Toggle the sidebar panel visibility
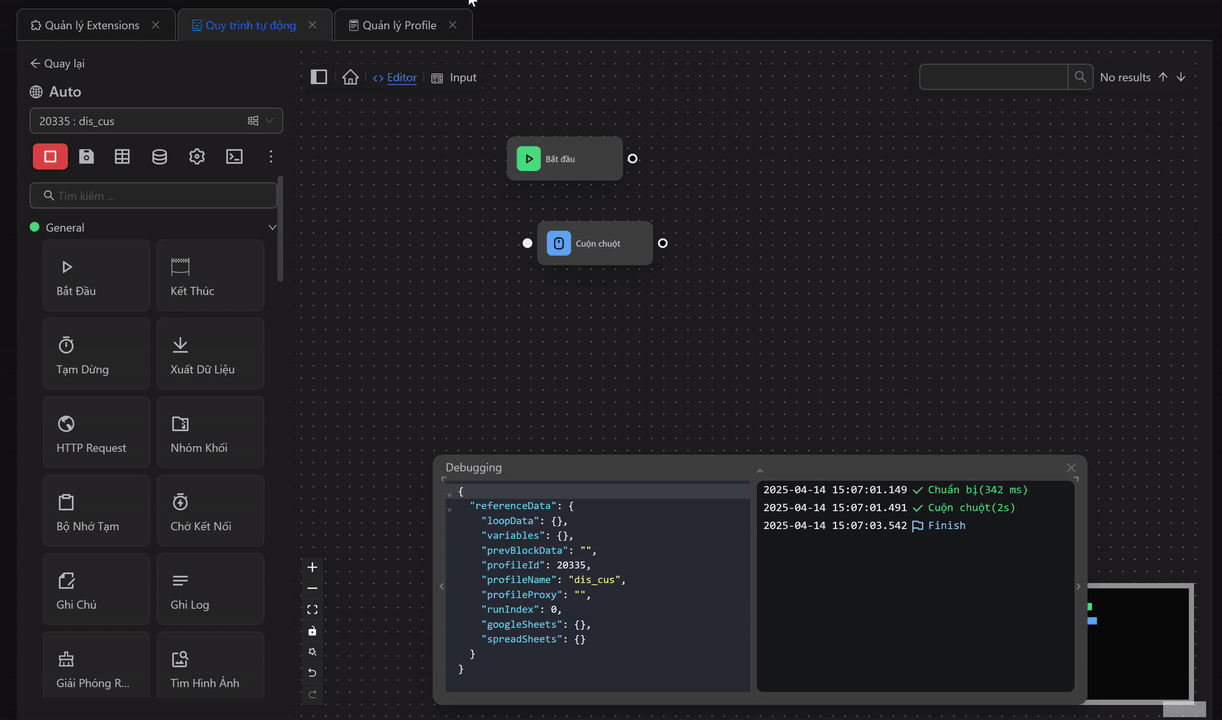 (319, 77)
